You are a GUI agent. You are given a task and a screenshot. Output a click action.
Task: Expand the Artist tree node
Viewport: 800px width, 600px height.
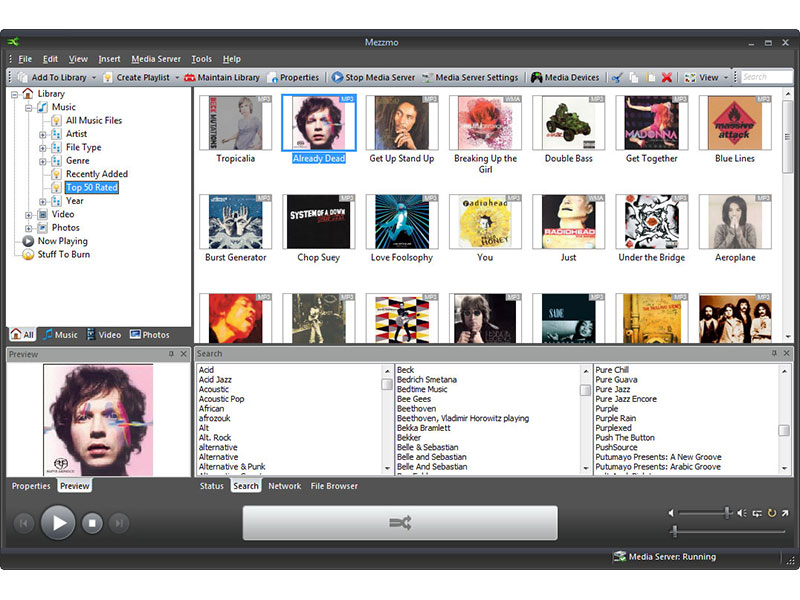tap(43, 135)
